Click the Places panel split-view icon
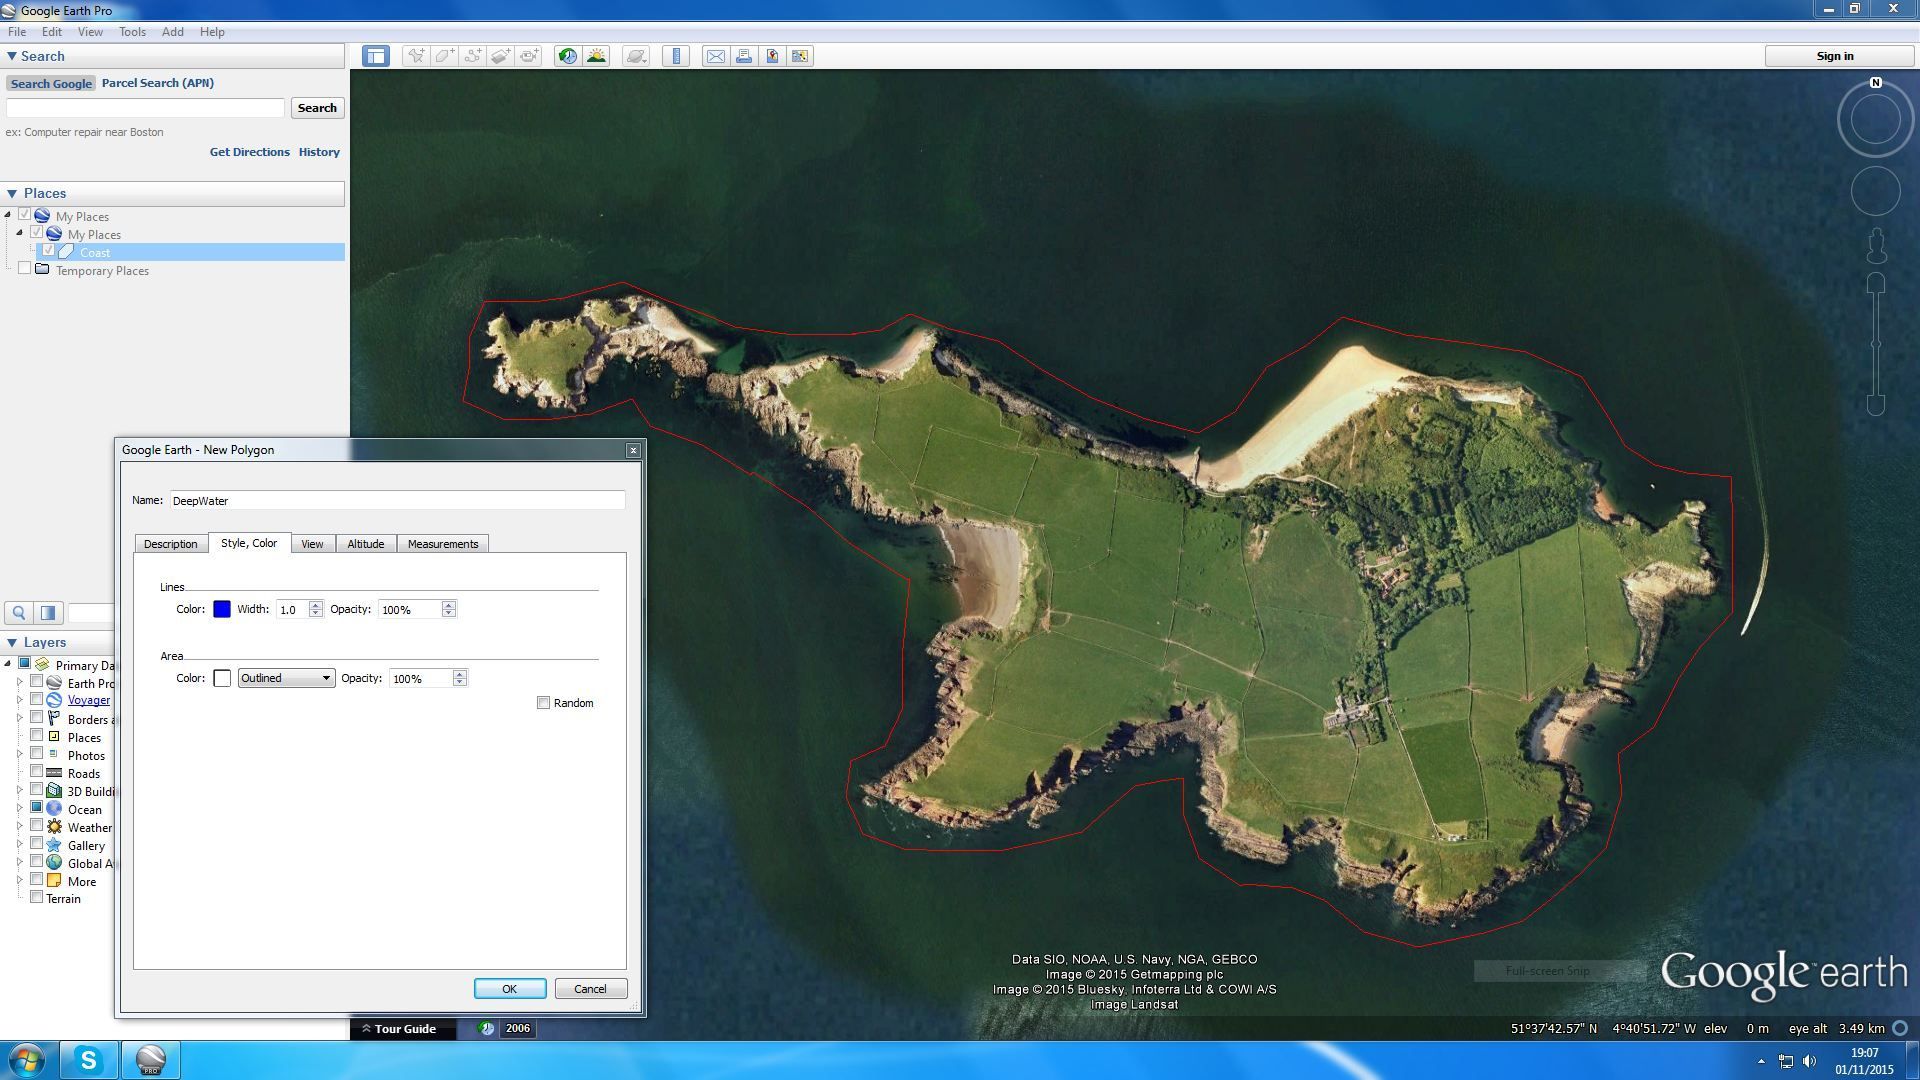Screen dimensions: 1920x1080 coord(48,613)
